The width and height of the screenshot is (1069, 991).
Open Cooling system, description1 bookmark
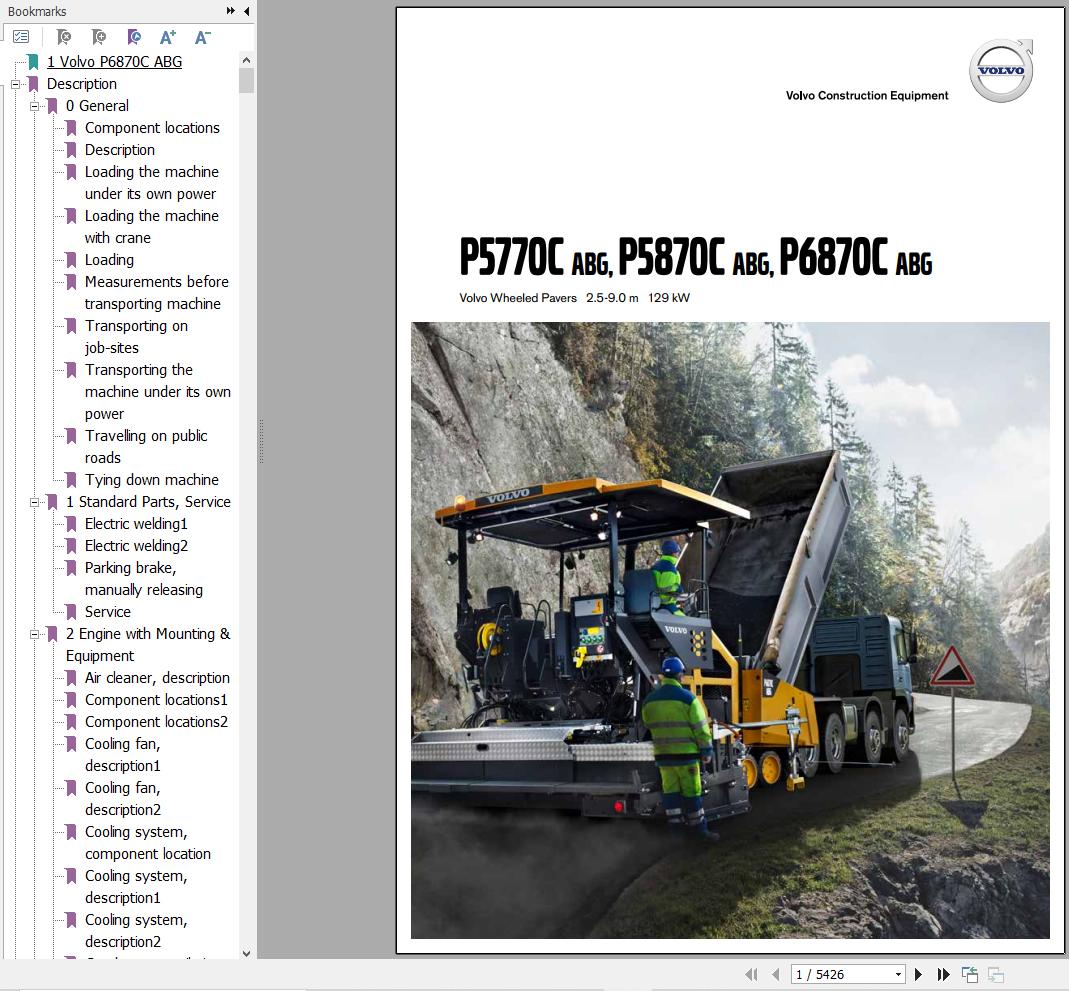[136, 887]
